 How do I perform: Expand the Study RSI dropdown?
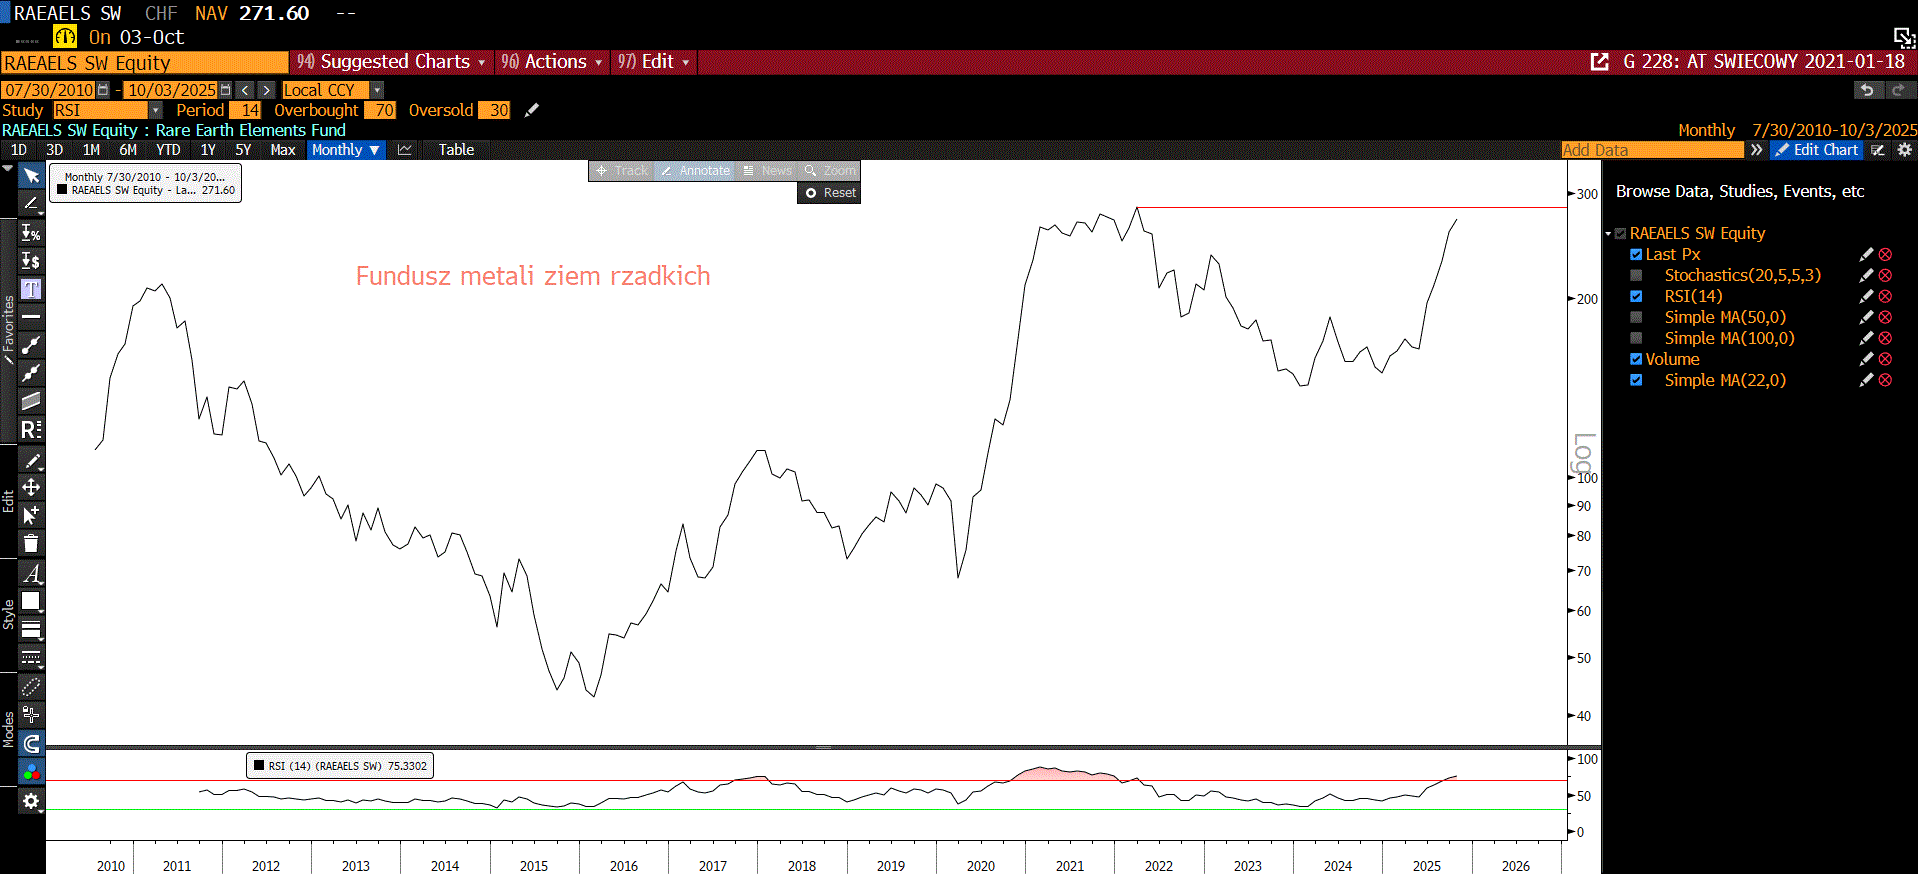[x=155, y=110]
